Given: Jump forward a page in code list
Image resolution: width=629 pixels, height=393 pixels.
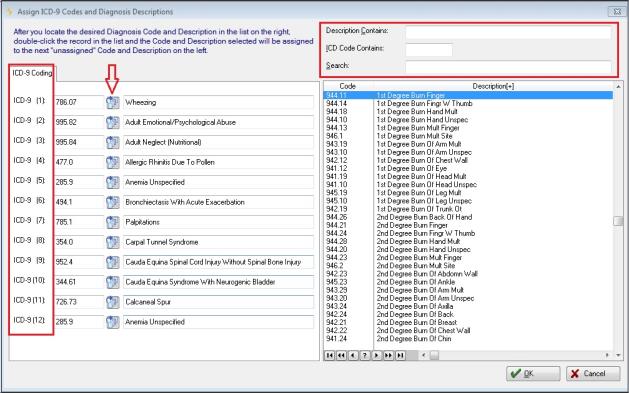Looking at the screenshot, I should pyautogui.click(x=388, y=355).
